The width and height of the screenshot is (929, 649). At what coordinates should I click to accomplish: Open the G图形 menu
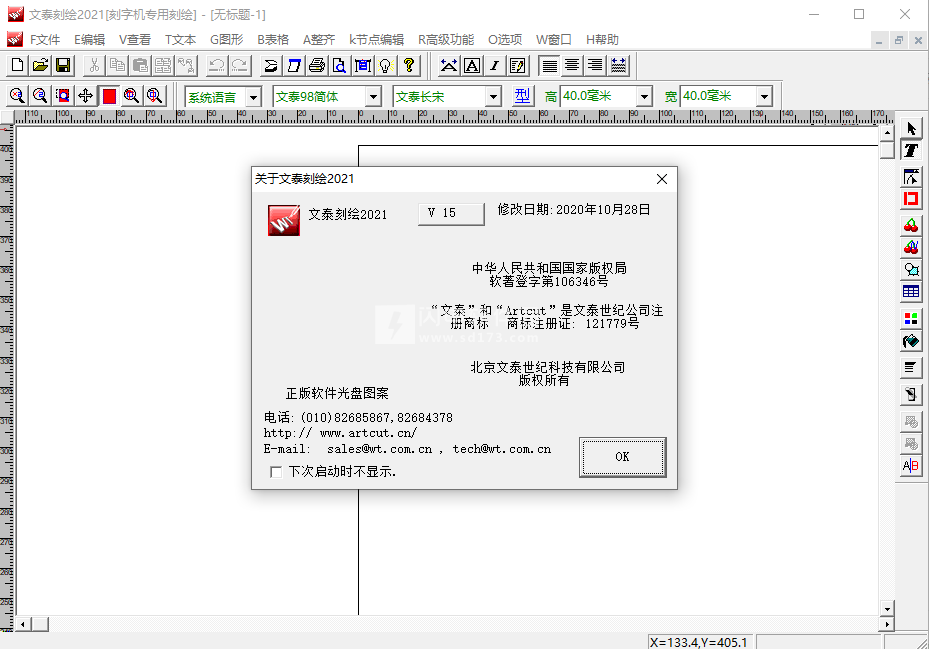[227, 40]
